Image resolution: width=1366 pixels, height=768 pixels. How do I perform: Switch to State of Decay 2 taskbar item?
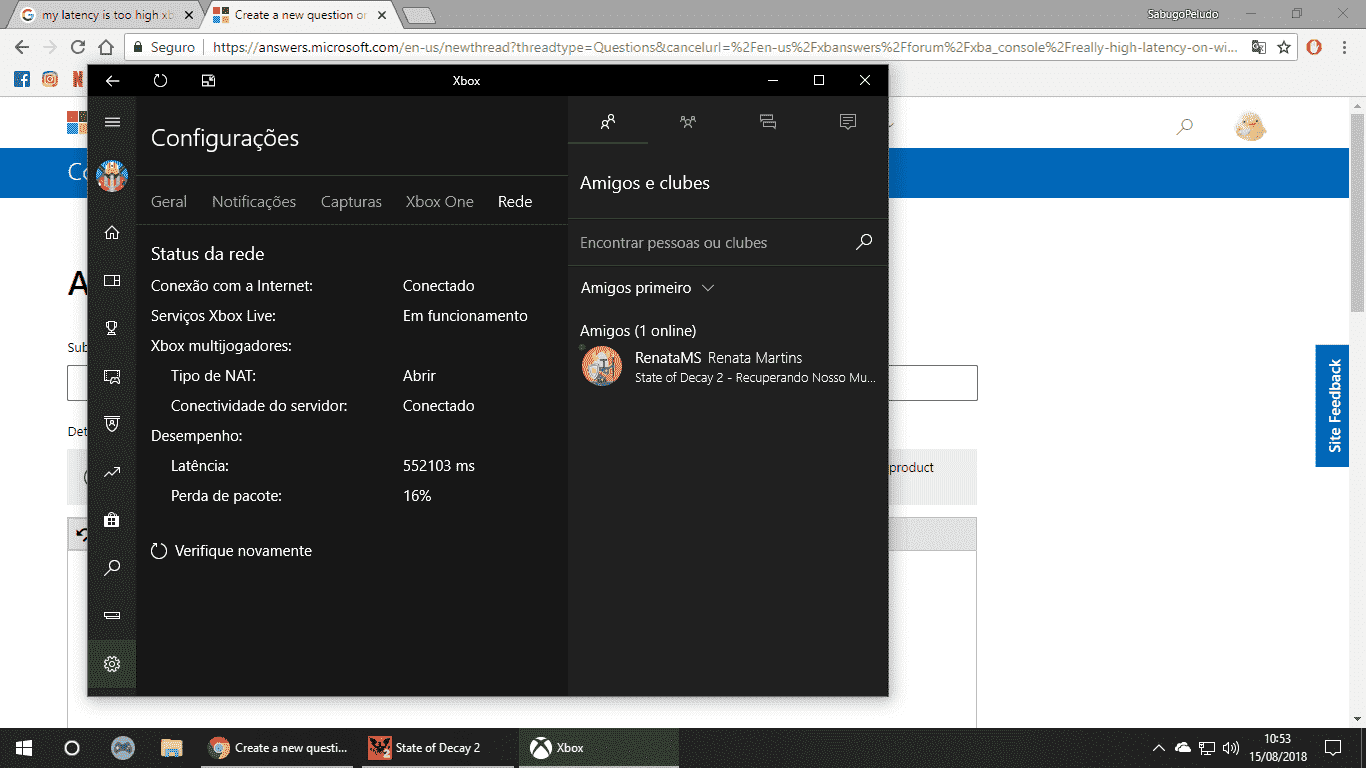click(438, 748)
